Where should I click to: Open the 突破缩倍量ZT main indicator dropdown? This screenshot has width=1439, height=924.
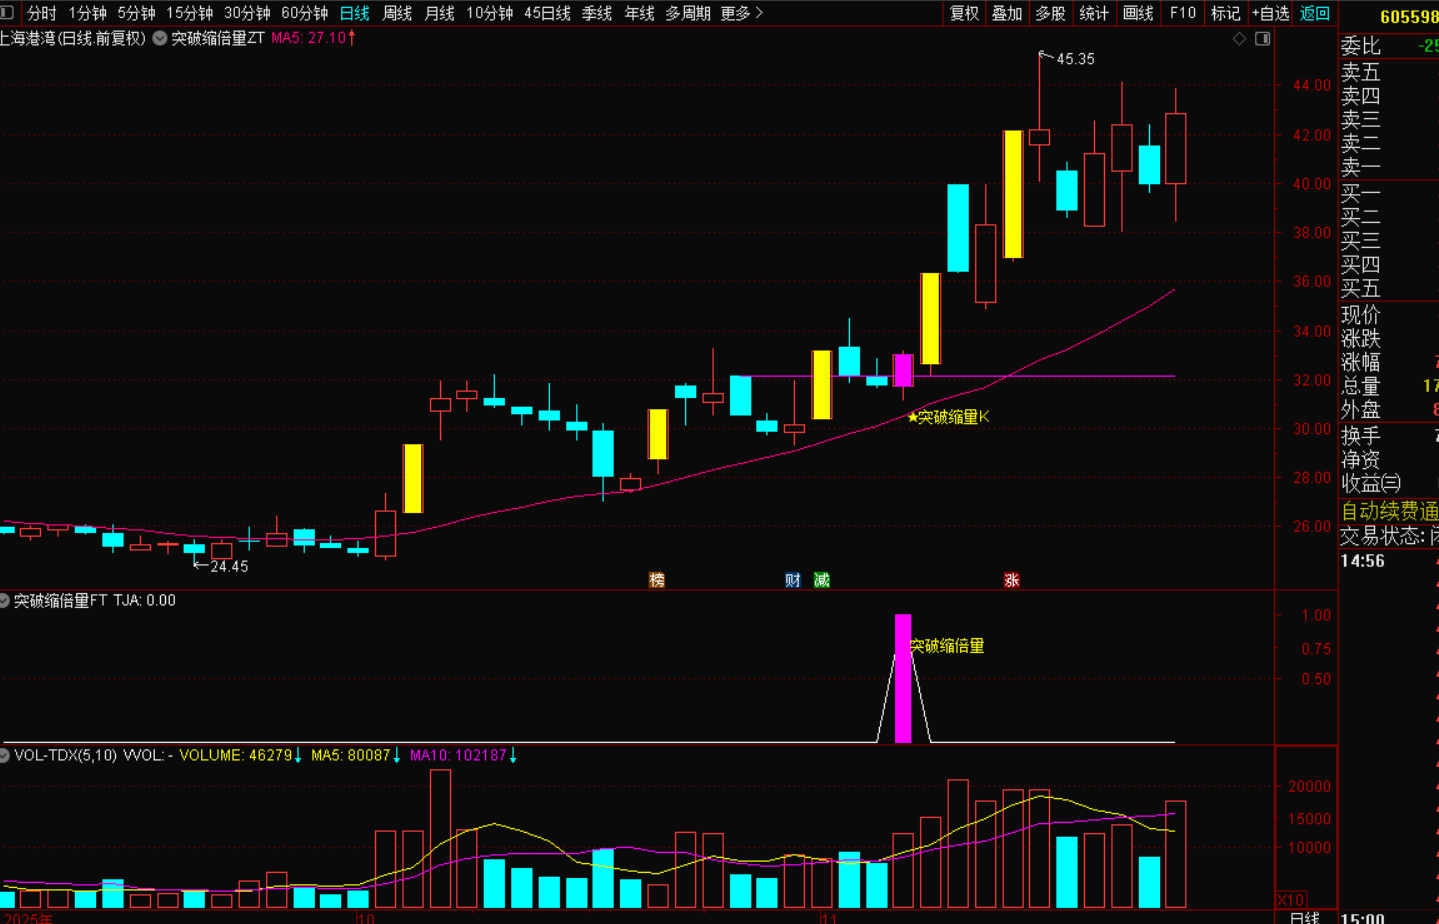coord(160,38)
